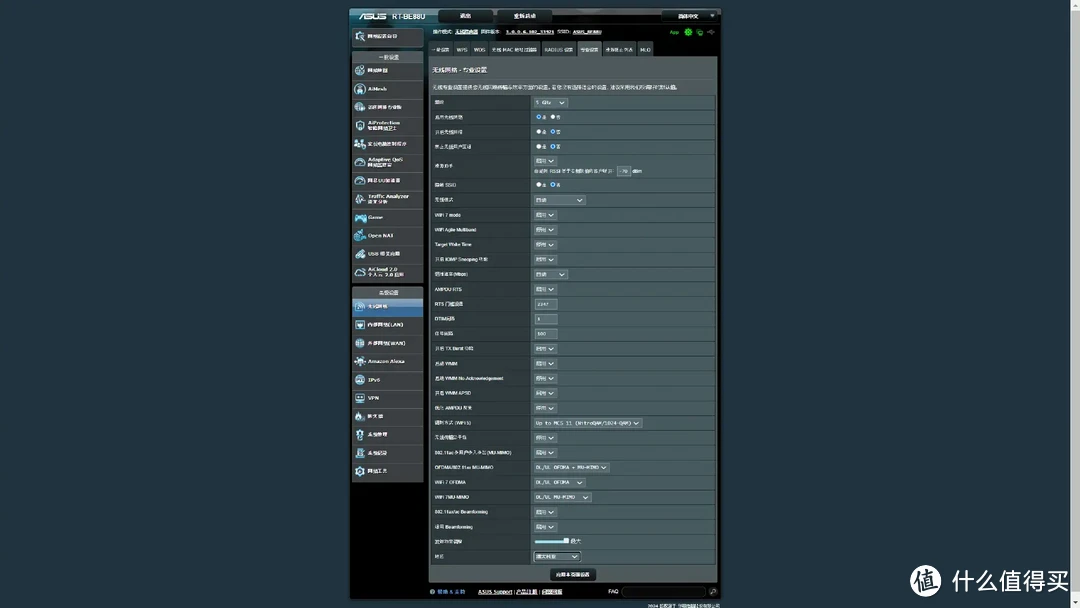
Task: Select No for Enable Radio
Action: point(553,117)
